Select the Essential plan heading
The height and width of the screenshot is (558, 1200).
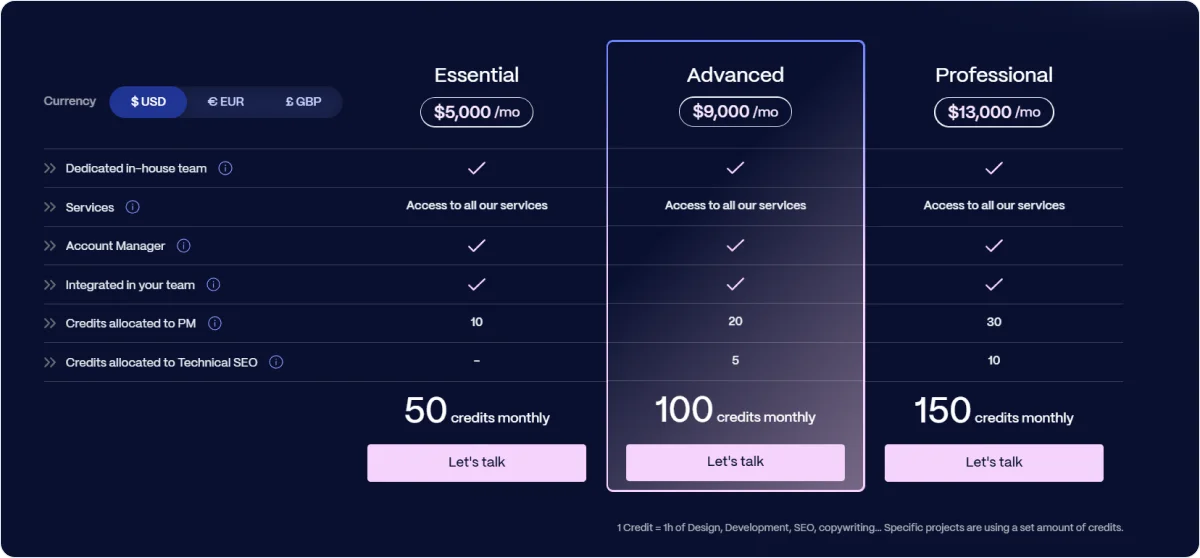pyautogui.click(x=477, y=75)
